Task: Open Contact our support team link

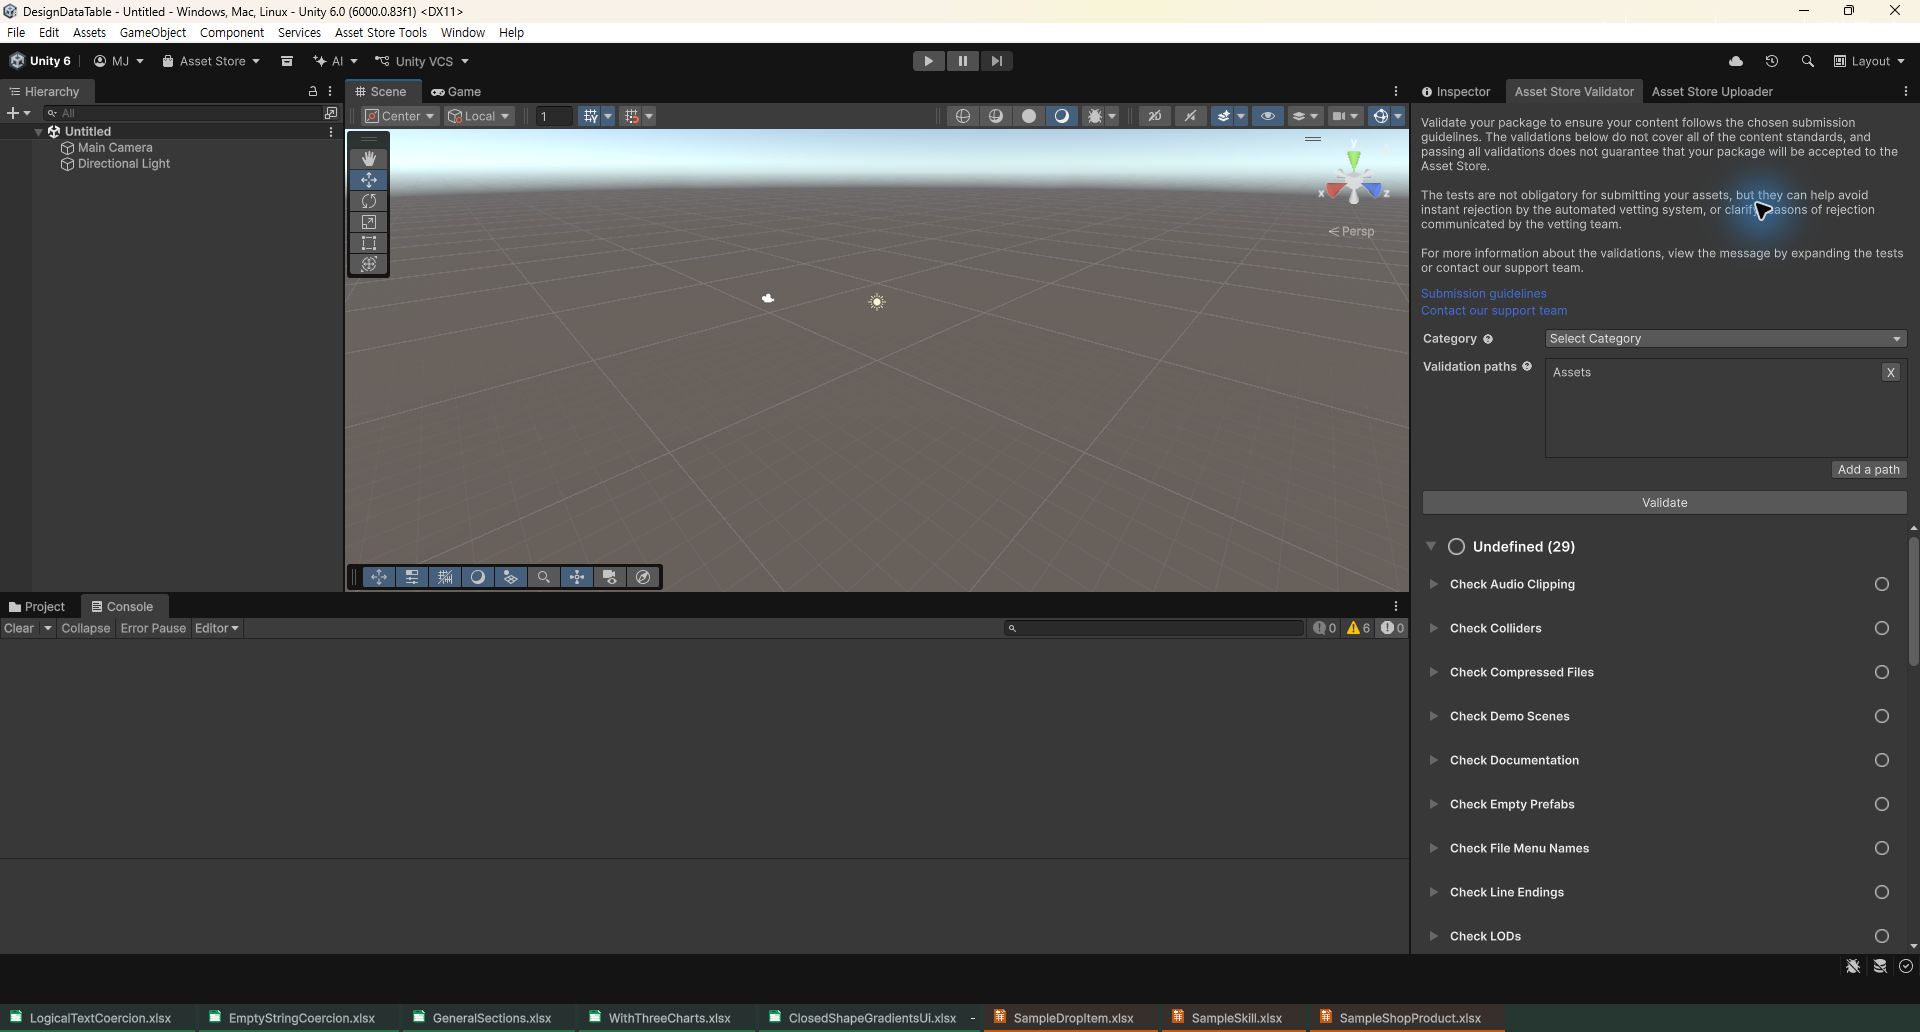Action: point(1494,311)
